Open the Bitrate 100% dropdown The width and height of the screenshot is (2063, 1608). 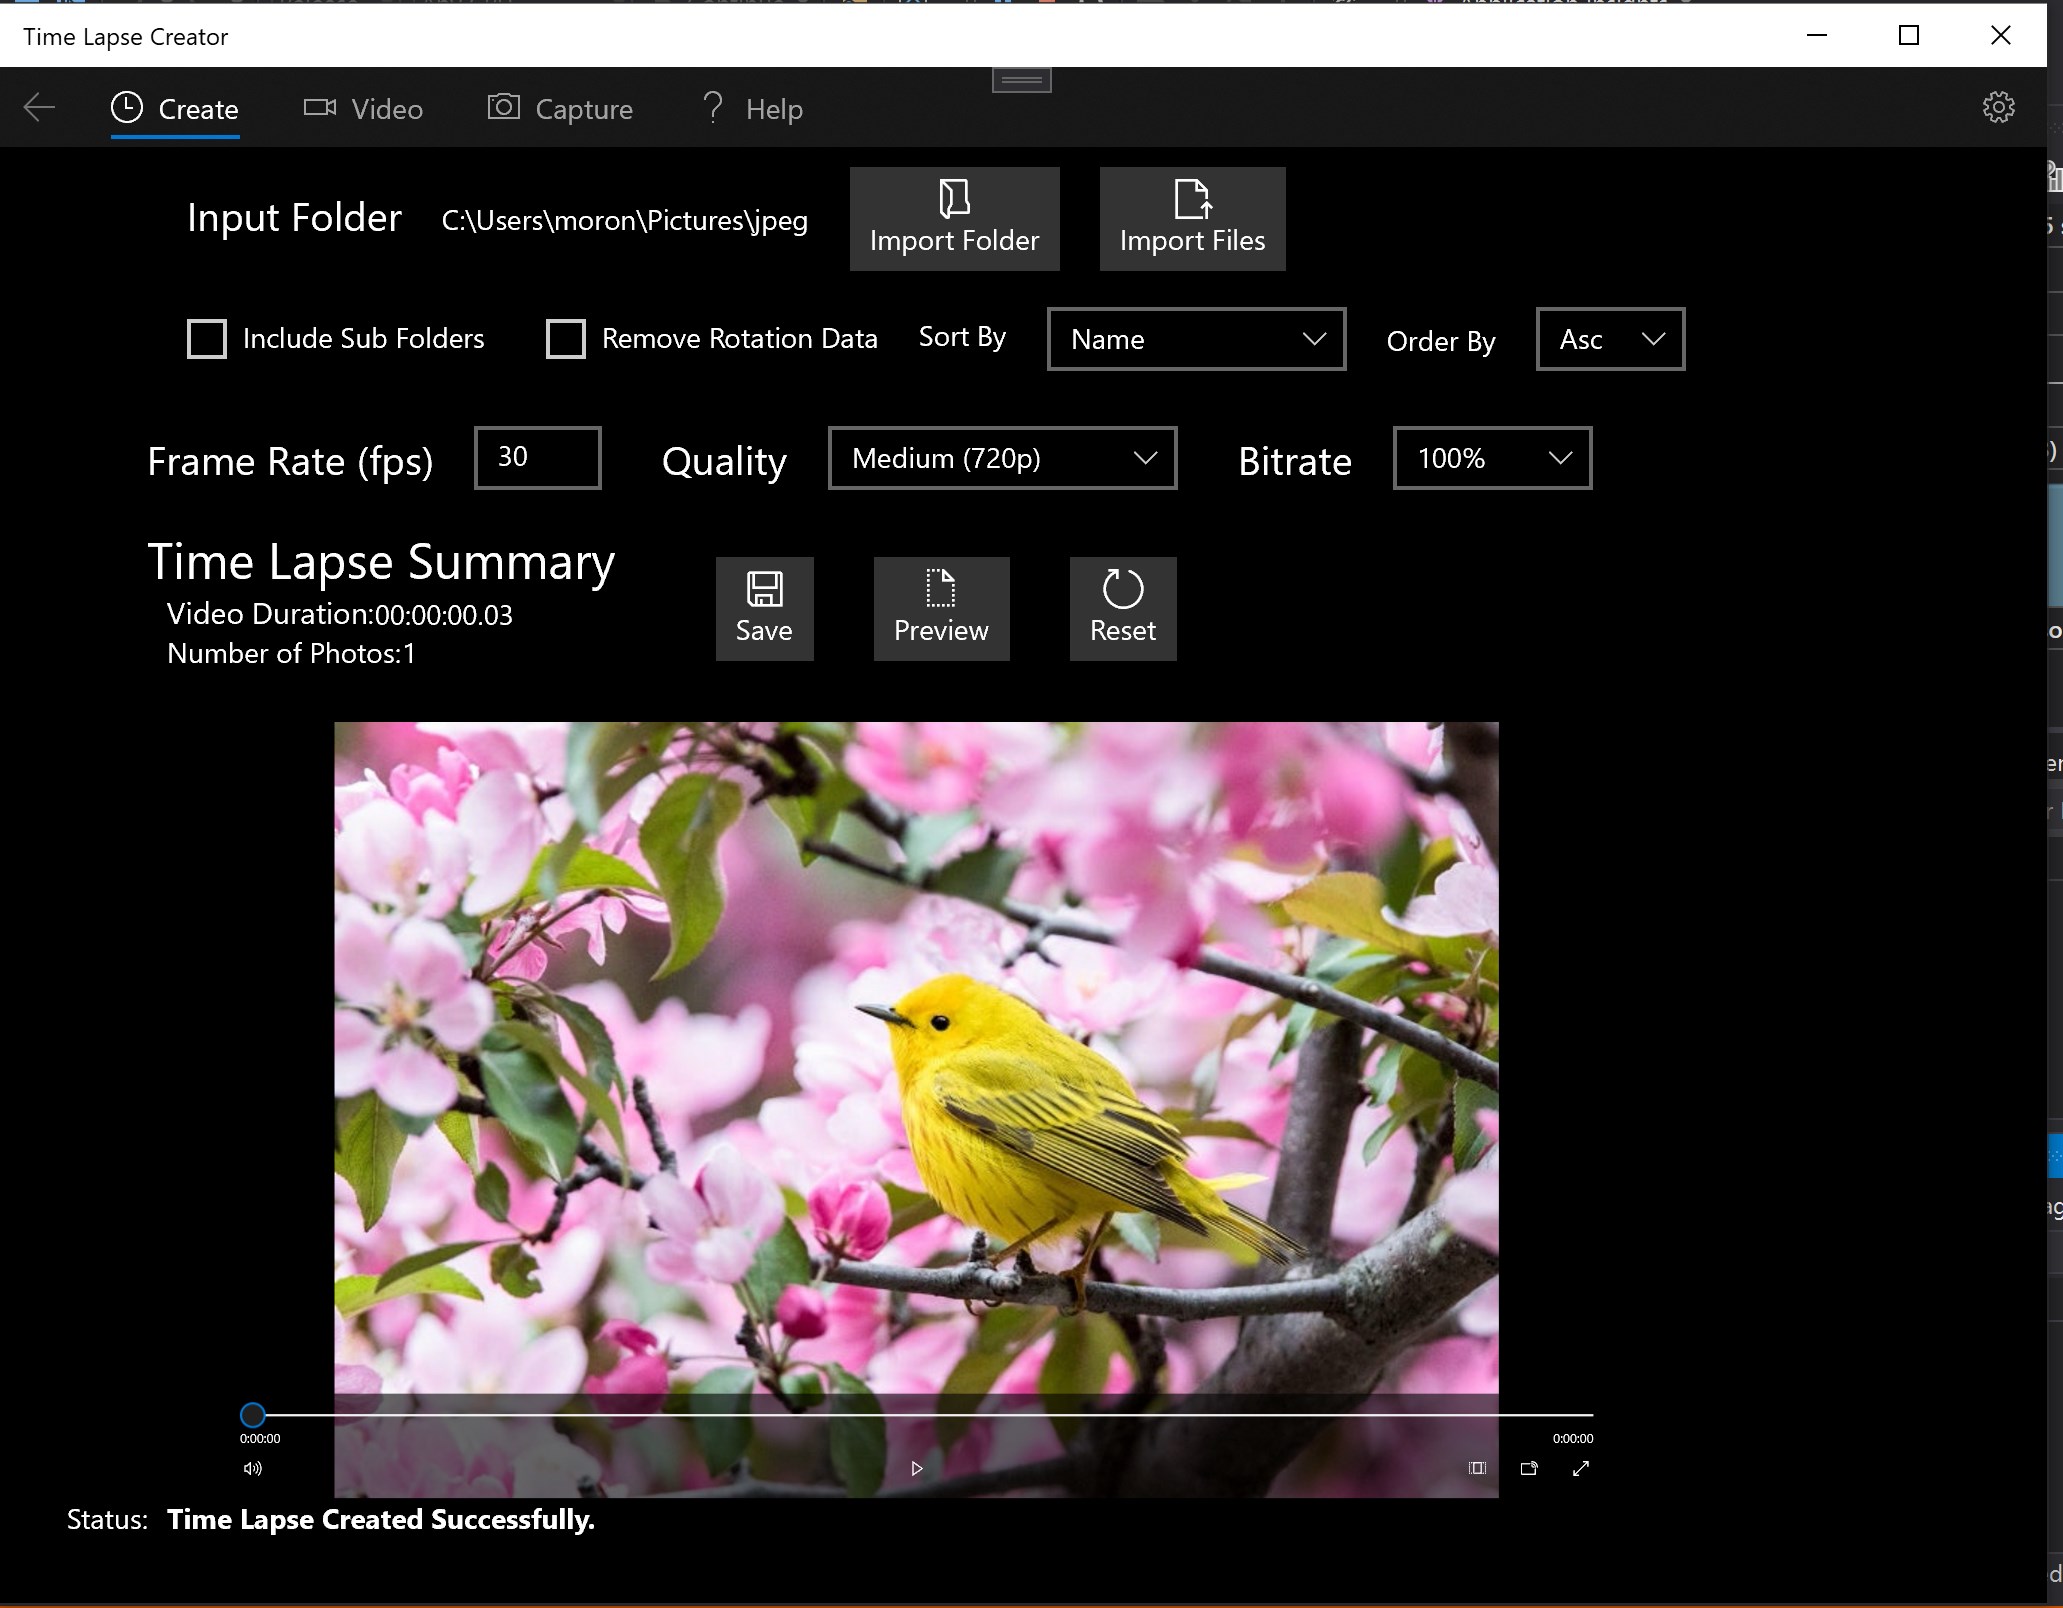point(1491,458)
